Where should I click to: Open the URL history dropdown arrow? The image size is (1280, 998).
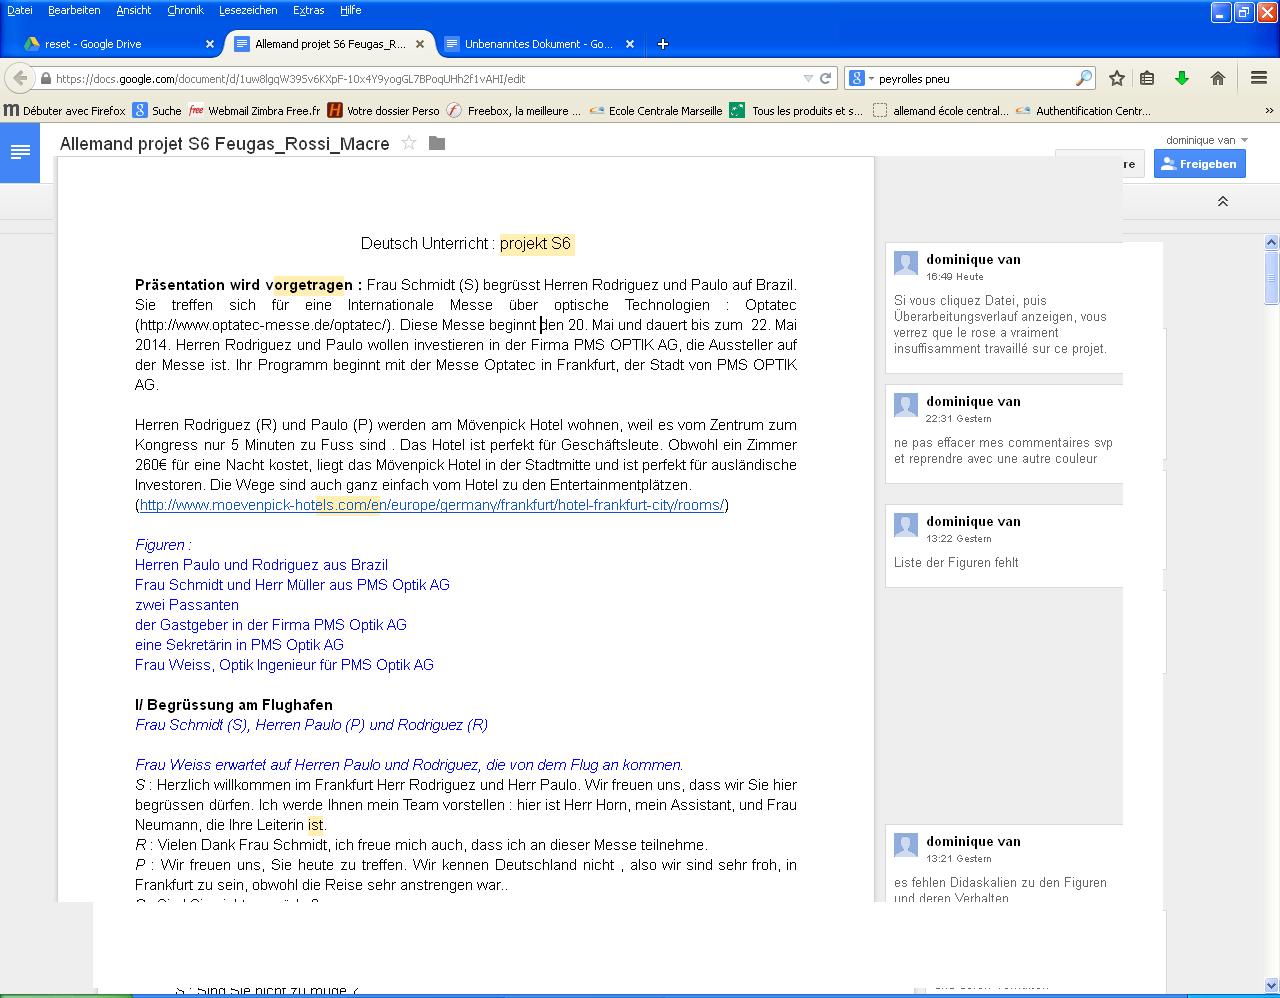808,78
